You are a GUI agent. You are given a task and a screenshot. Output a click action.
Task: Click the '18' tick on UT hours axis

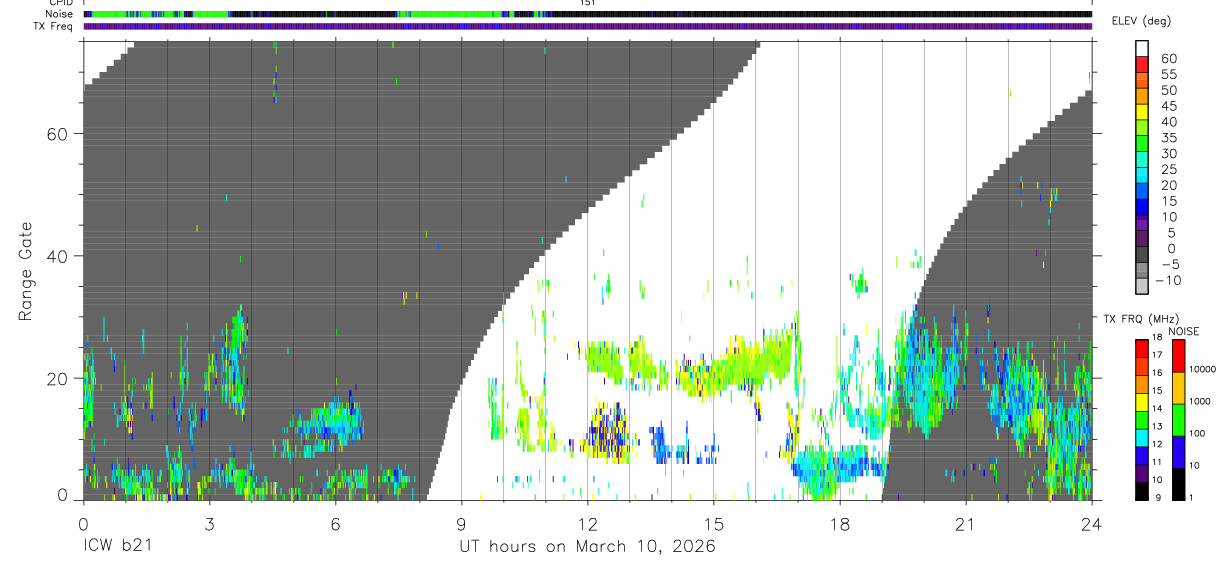(839, 524)
